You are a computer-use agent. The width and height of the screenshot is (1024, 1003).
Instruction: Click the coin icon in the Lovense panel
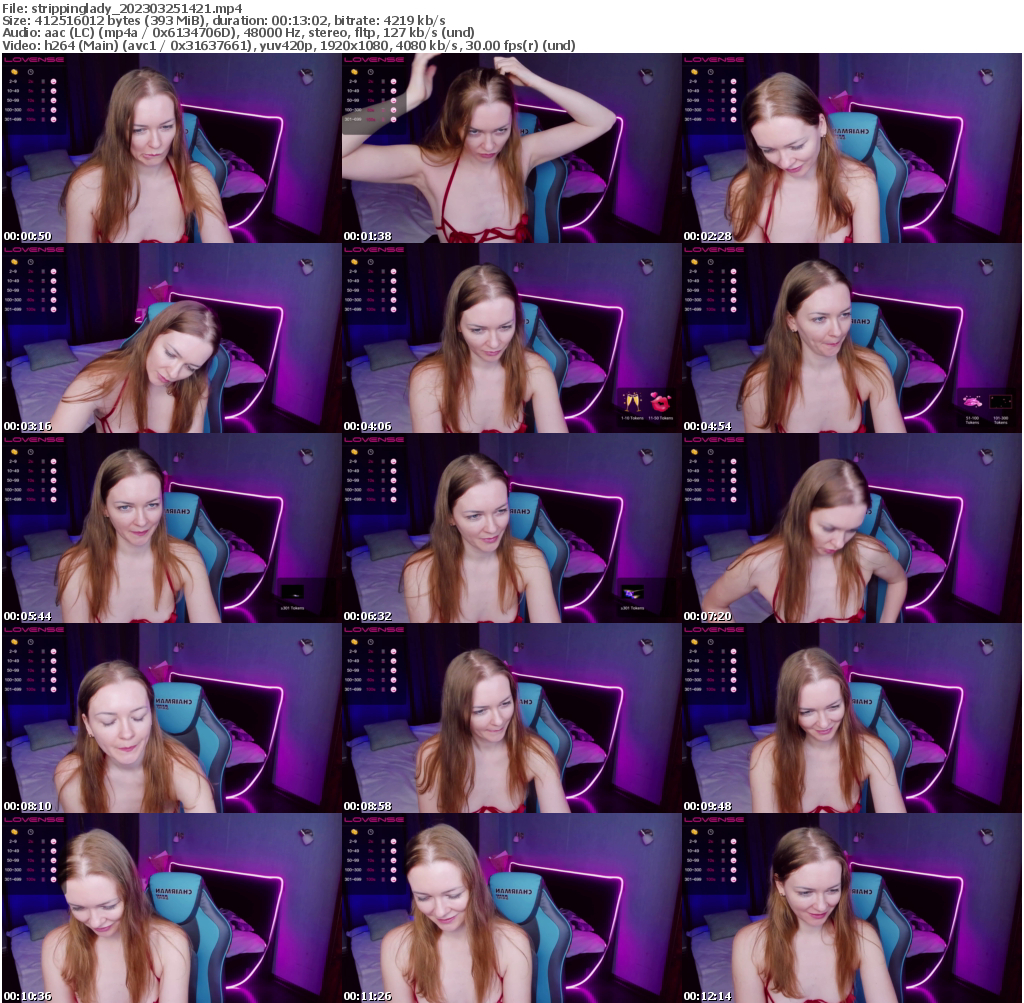click(14, 71)
